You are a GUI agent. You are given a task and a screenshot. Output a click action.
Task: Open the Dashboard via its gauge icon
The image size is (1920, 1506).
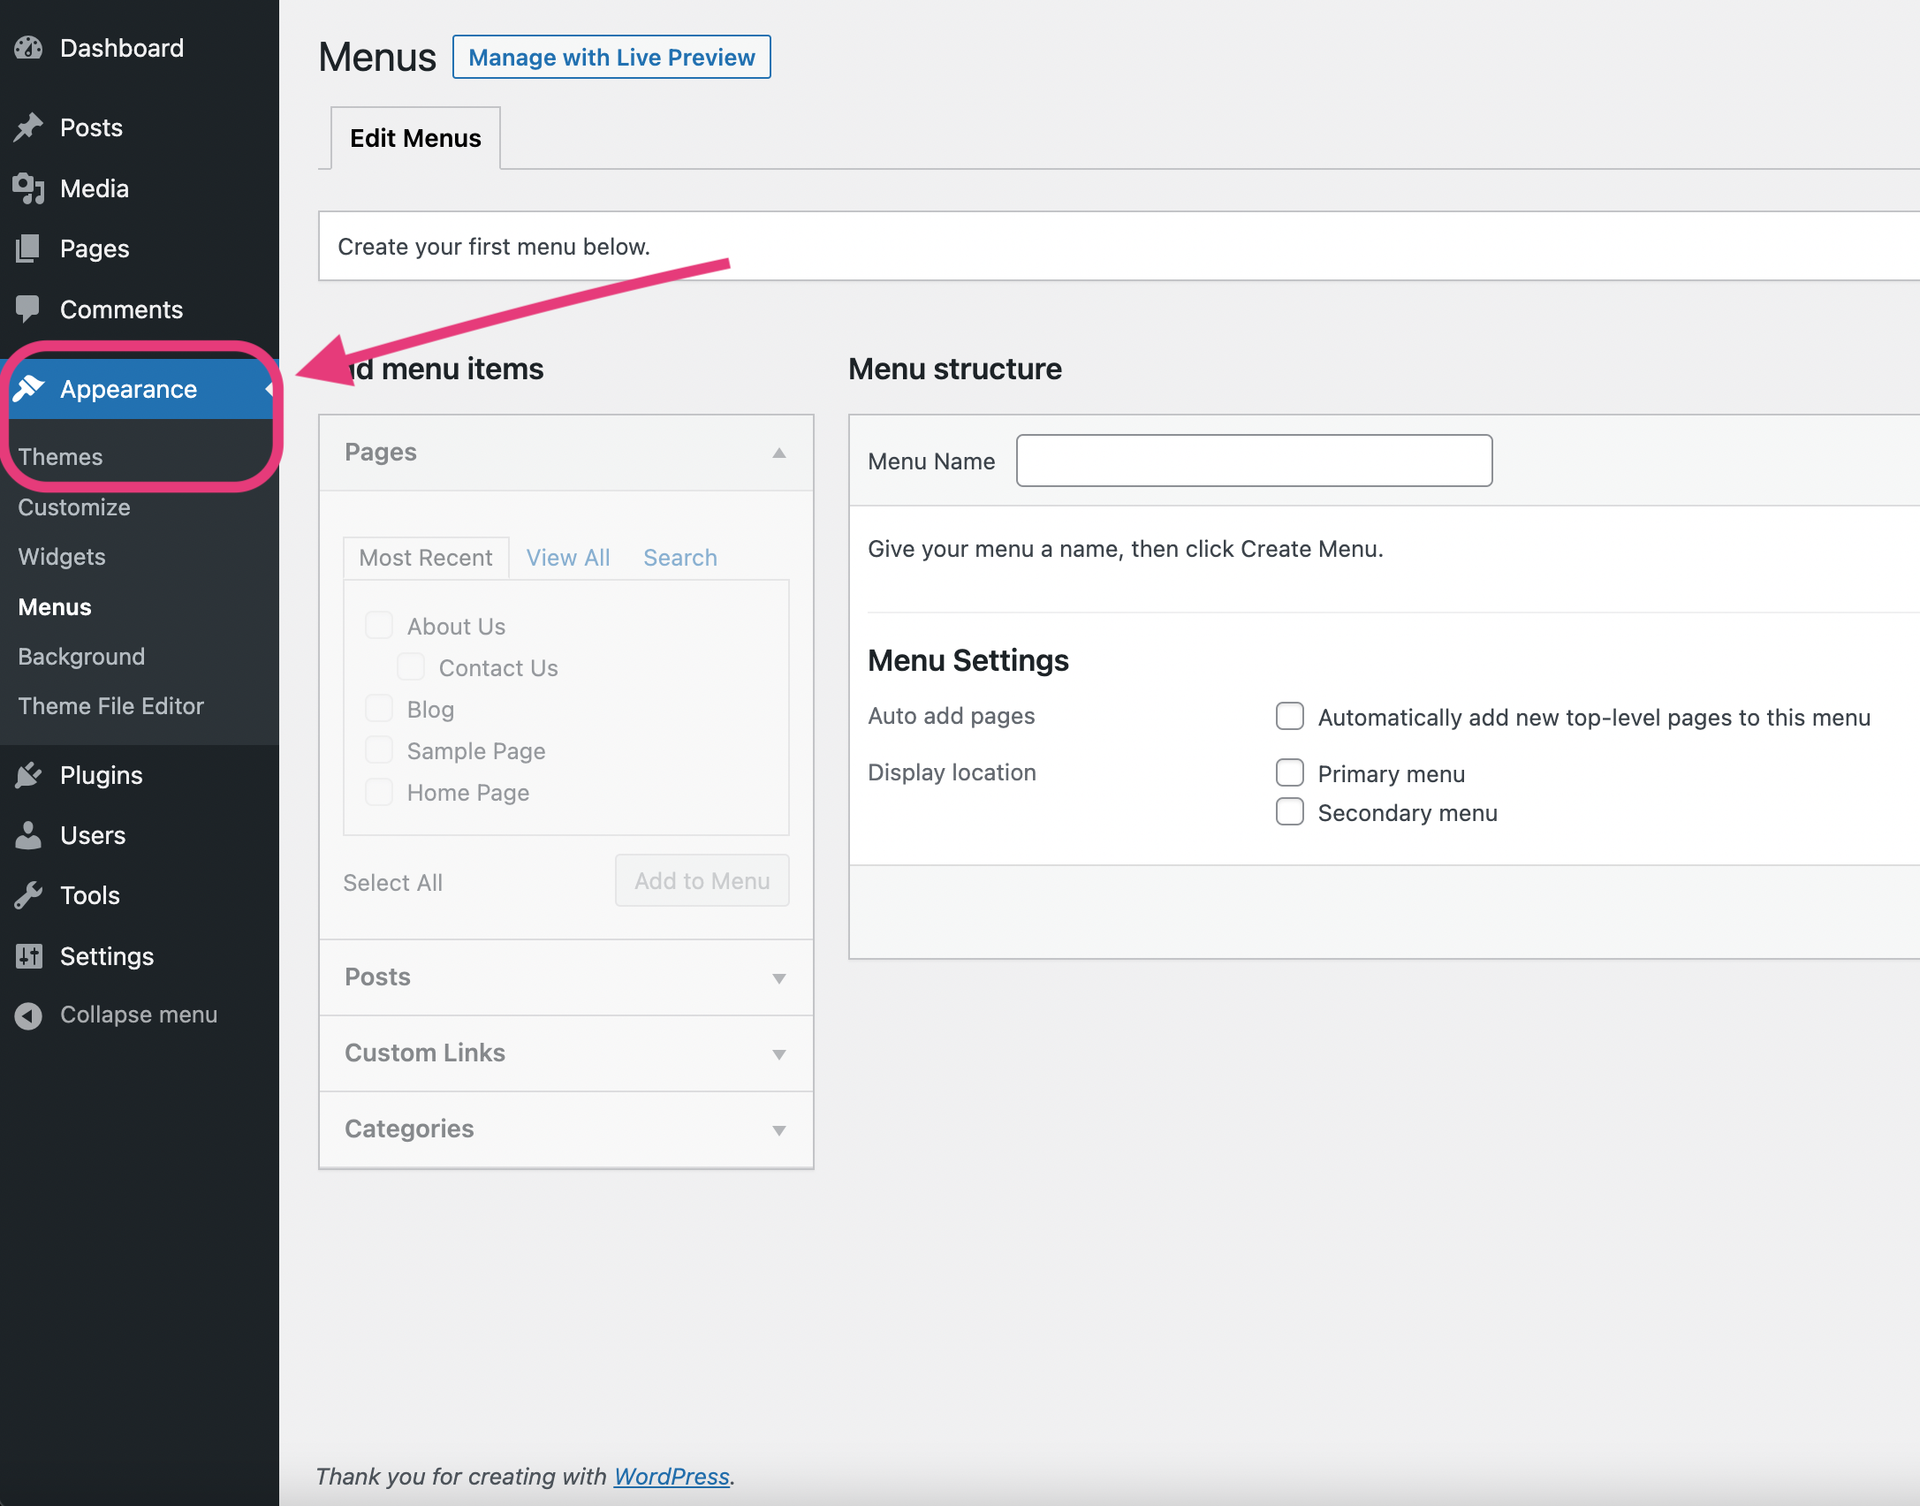click(x=29, y=47)
